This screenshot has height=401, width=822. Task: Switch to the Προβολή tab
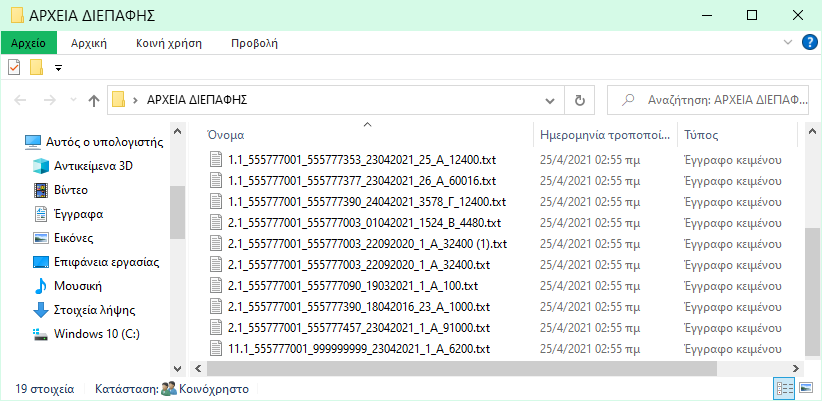click(x=254, y=43)
